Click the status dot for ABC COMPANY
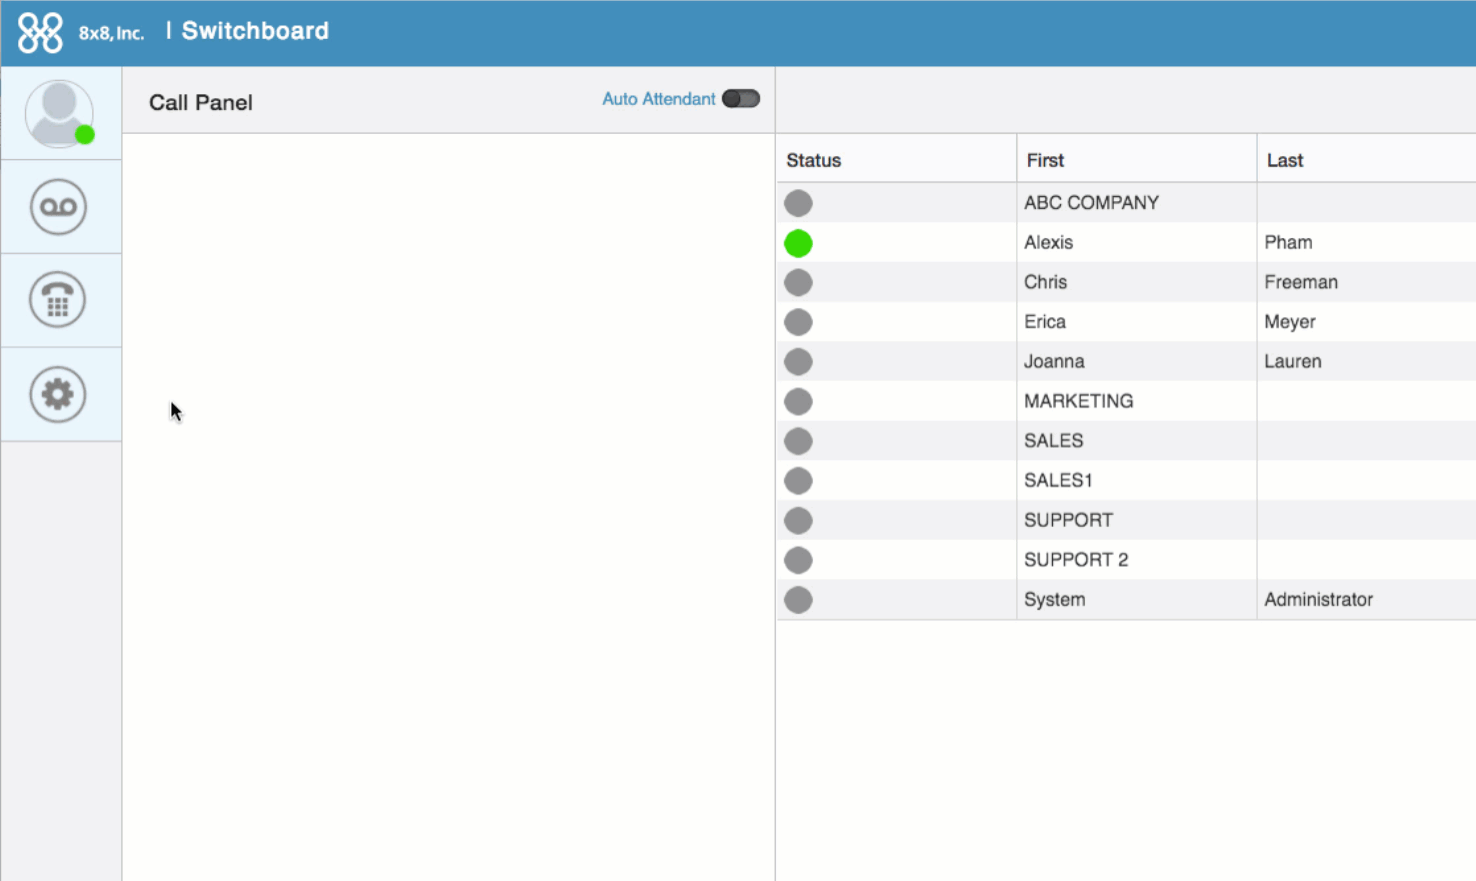Viewport: 1476px width, 881px height. [798, 203]
